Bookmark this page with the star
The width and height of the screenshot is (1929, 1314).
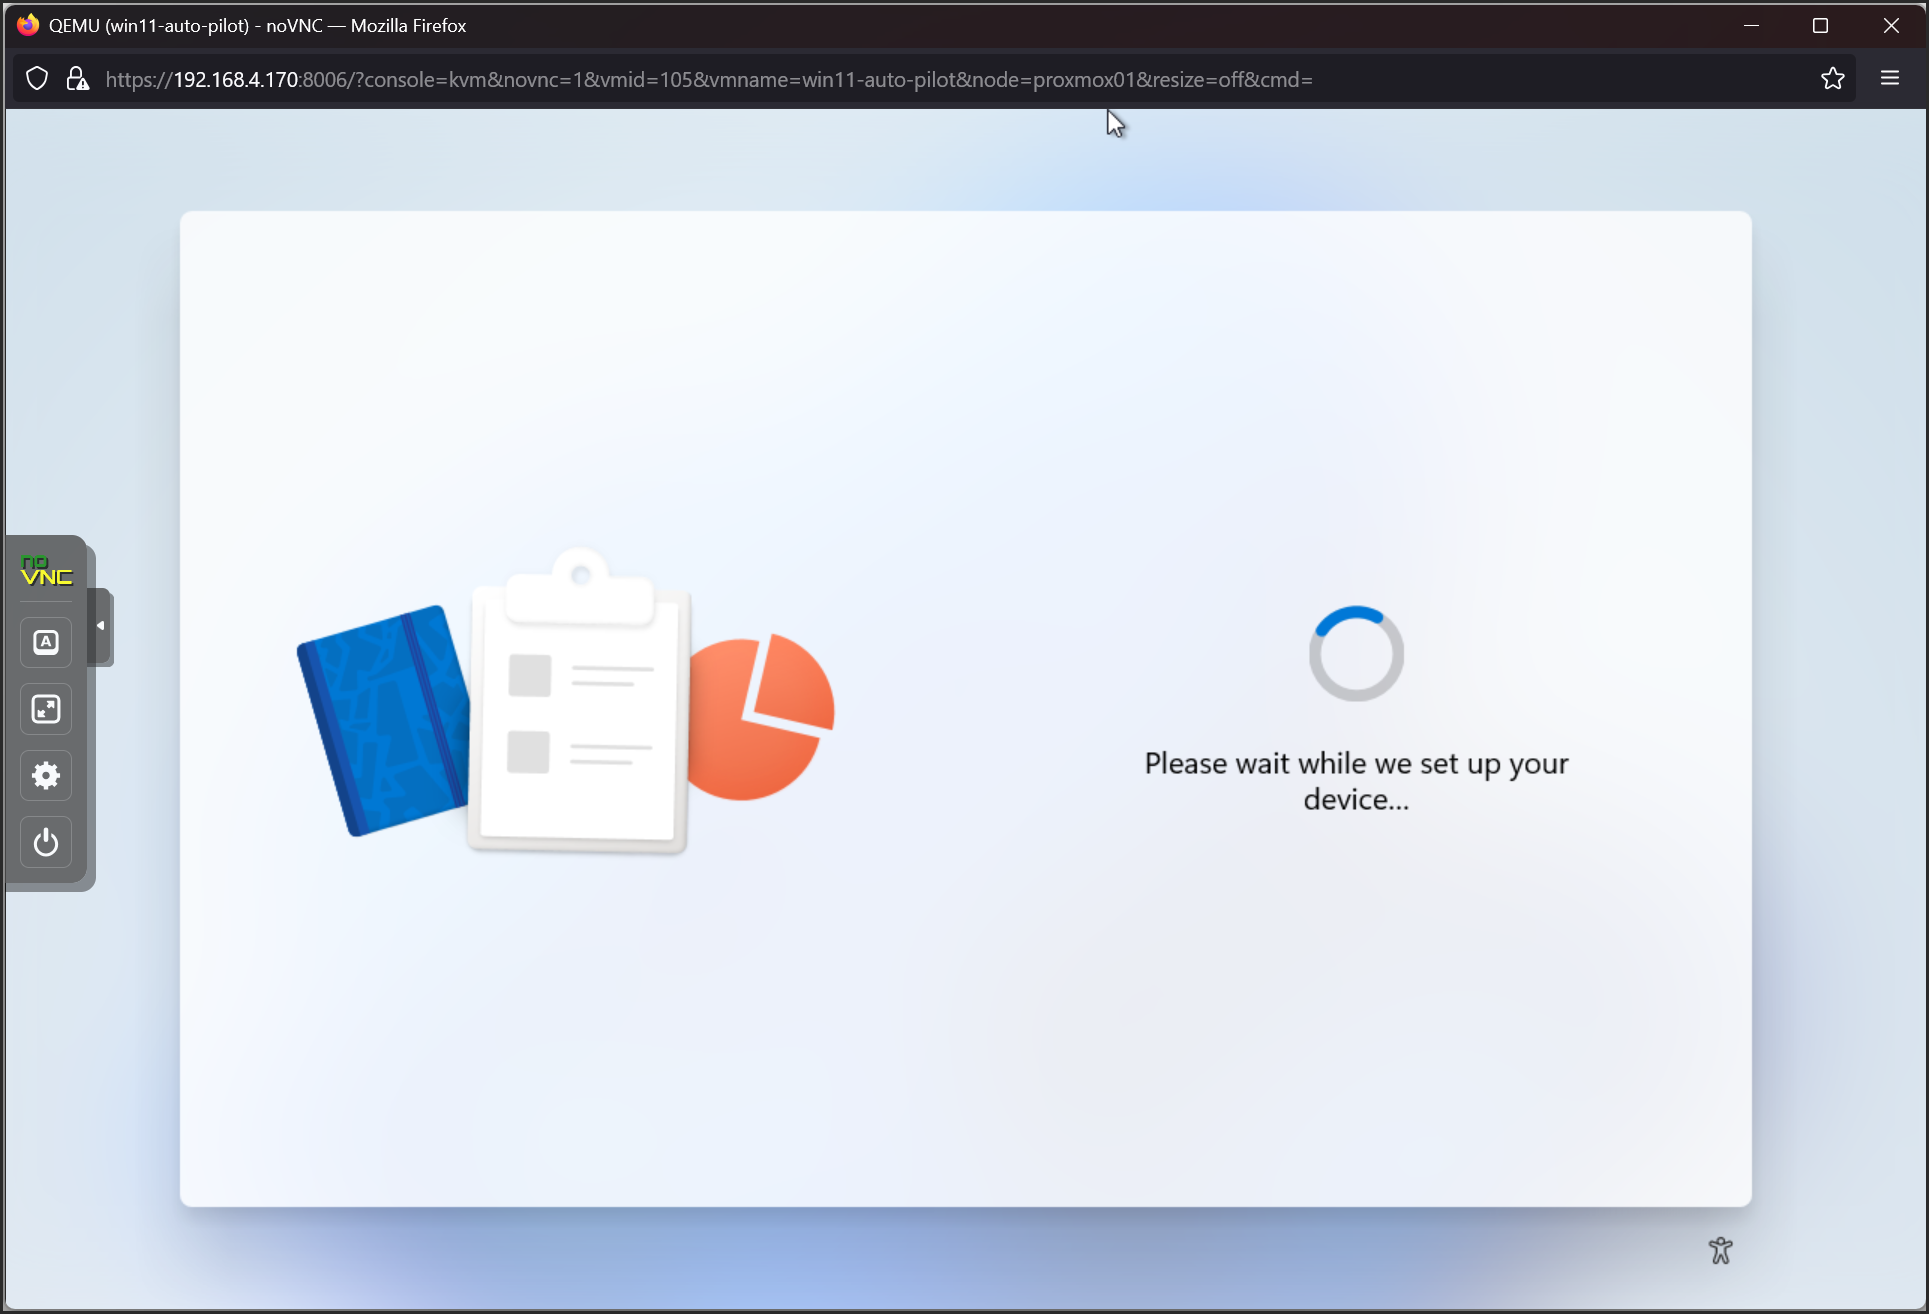pyautogui.click(x=1832, y=79)
